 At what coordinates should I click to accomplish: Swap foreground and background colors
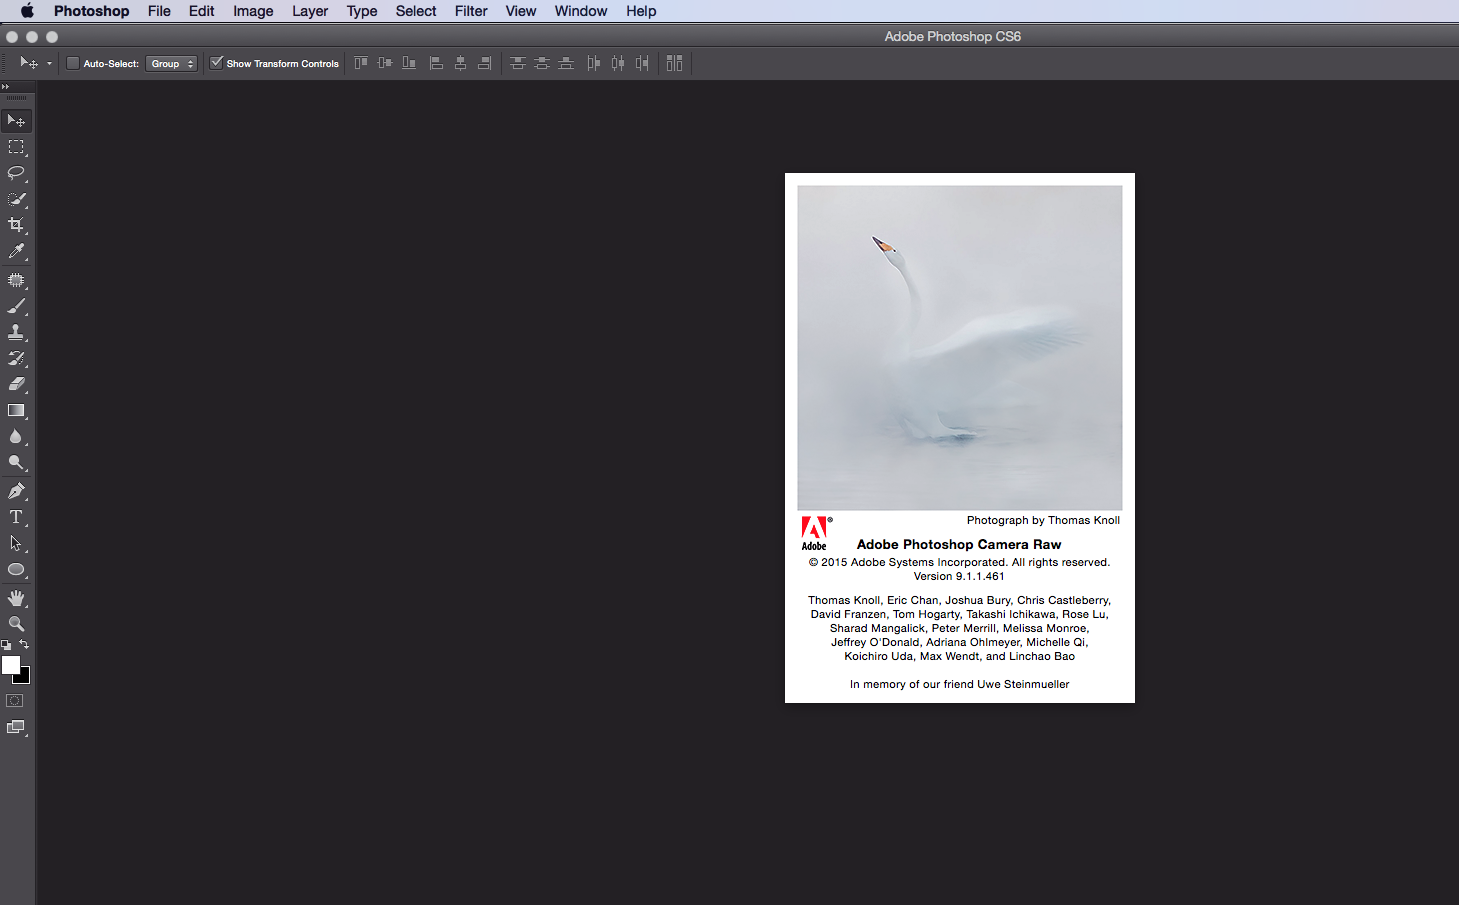(24, 645)
